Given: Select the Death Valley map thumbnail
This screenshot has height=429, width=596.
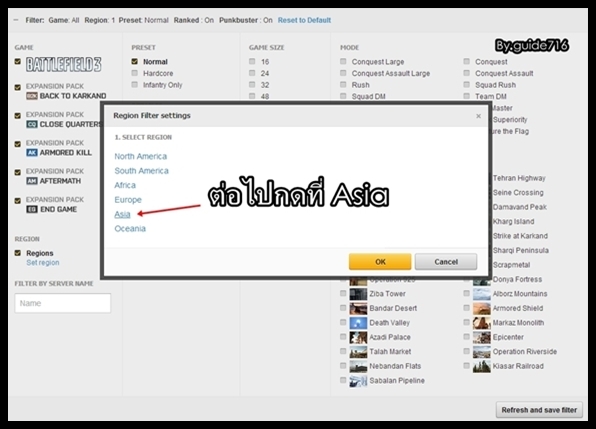Looking at the screenshot, I should pos(358,323).
